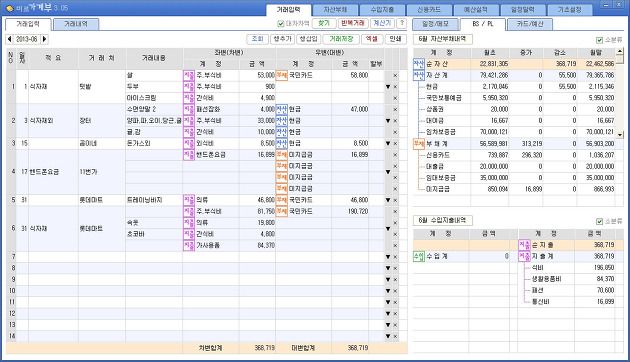Open the dropdown arrow on empty row 14
Image resolution: width=630 pixels, height=362 pixels.
pyautogui.click(x=388, y=336)
